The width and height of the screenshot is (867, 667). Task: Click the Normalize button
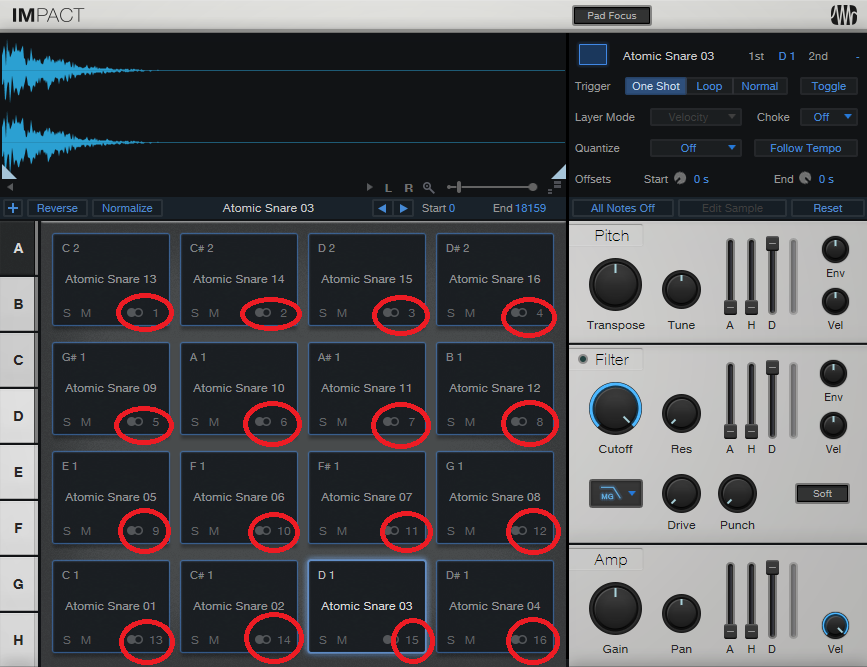tap(127, 208)
